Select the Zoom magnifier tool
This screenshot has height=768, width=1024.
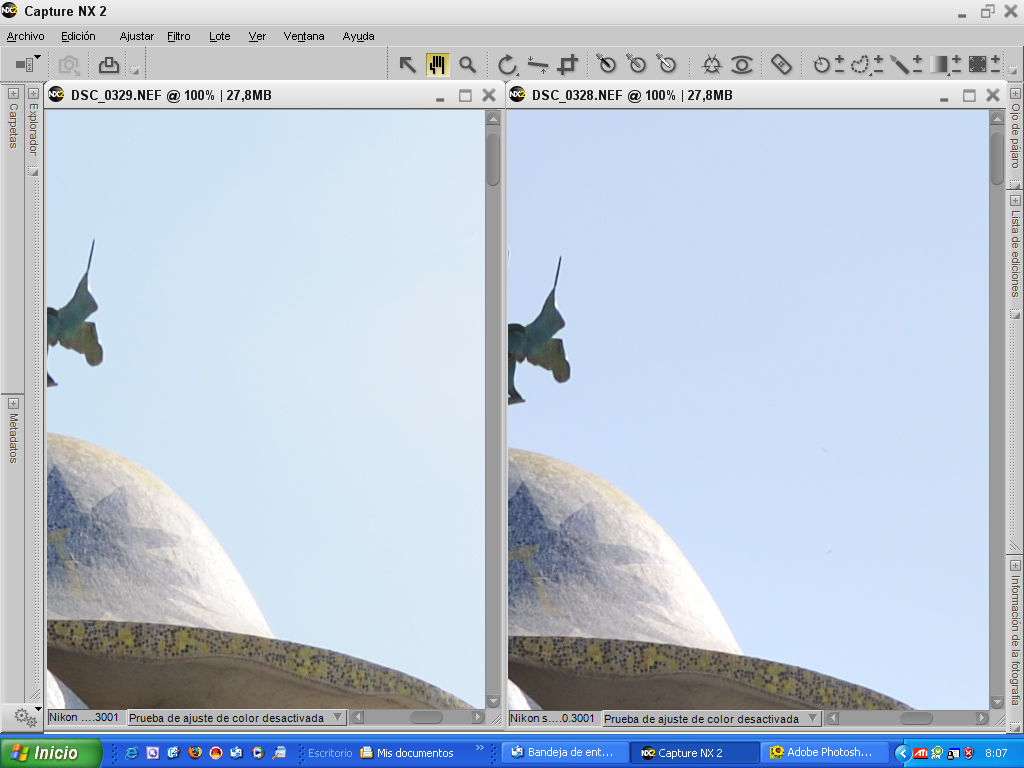point(467,65)
